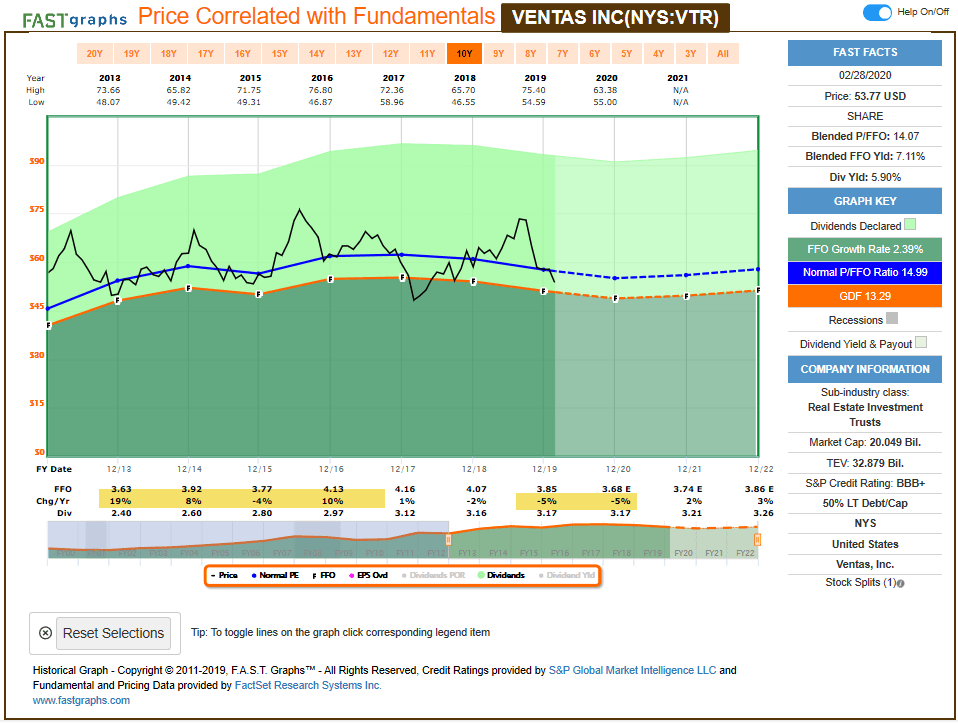Select the 9Y time range tab
Image resolution: width=958 pixels, height=723 pixels.
point(499,54)
